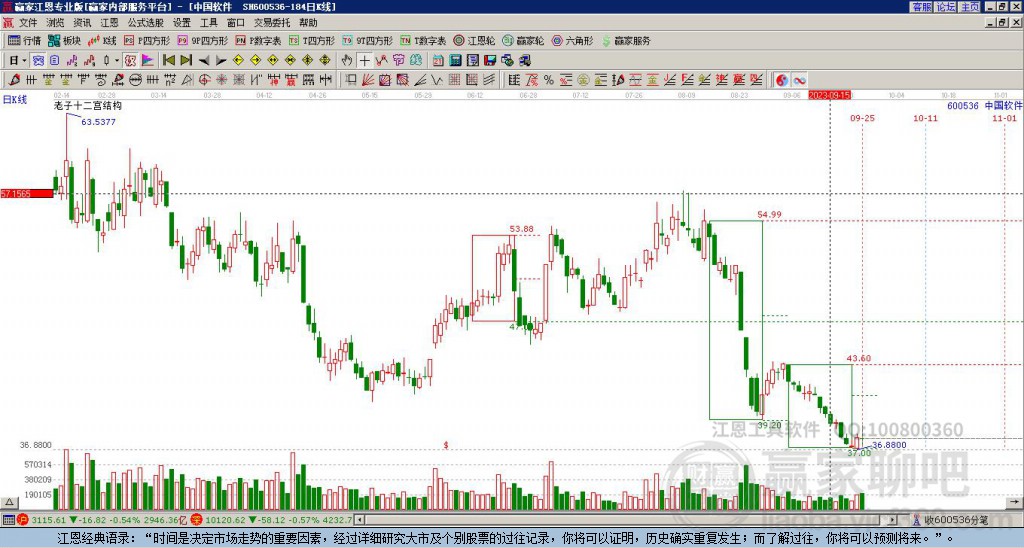Open the 板块 sector view
1024x548 pixels.
[64, 40]
